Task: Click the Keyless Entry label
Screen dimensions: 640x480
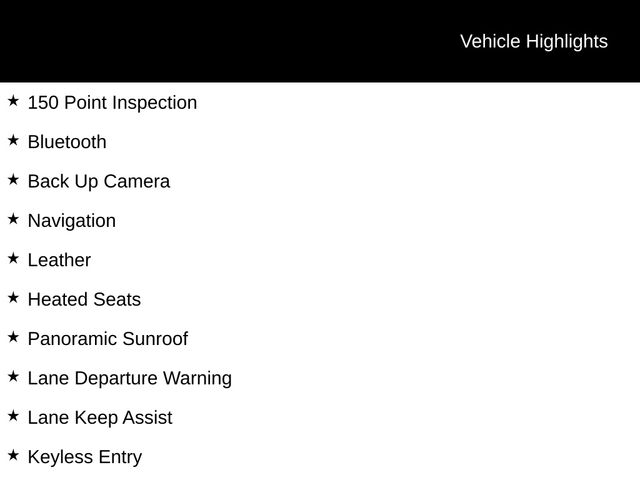Action: (x=85, y=457)
